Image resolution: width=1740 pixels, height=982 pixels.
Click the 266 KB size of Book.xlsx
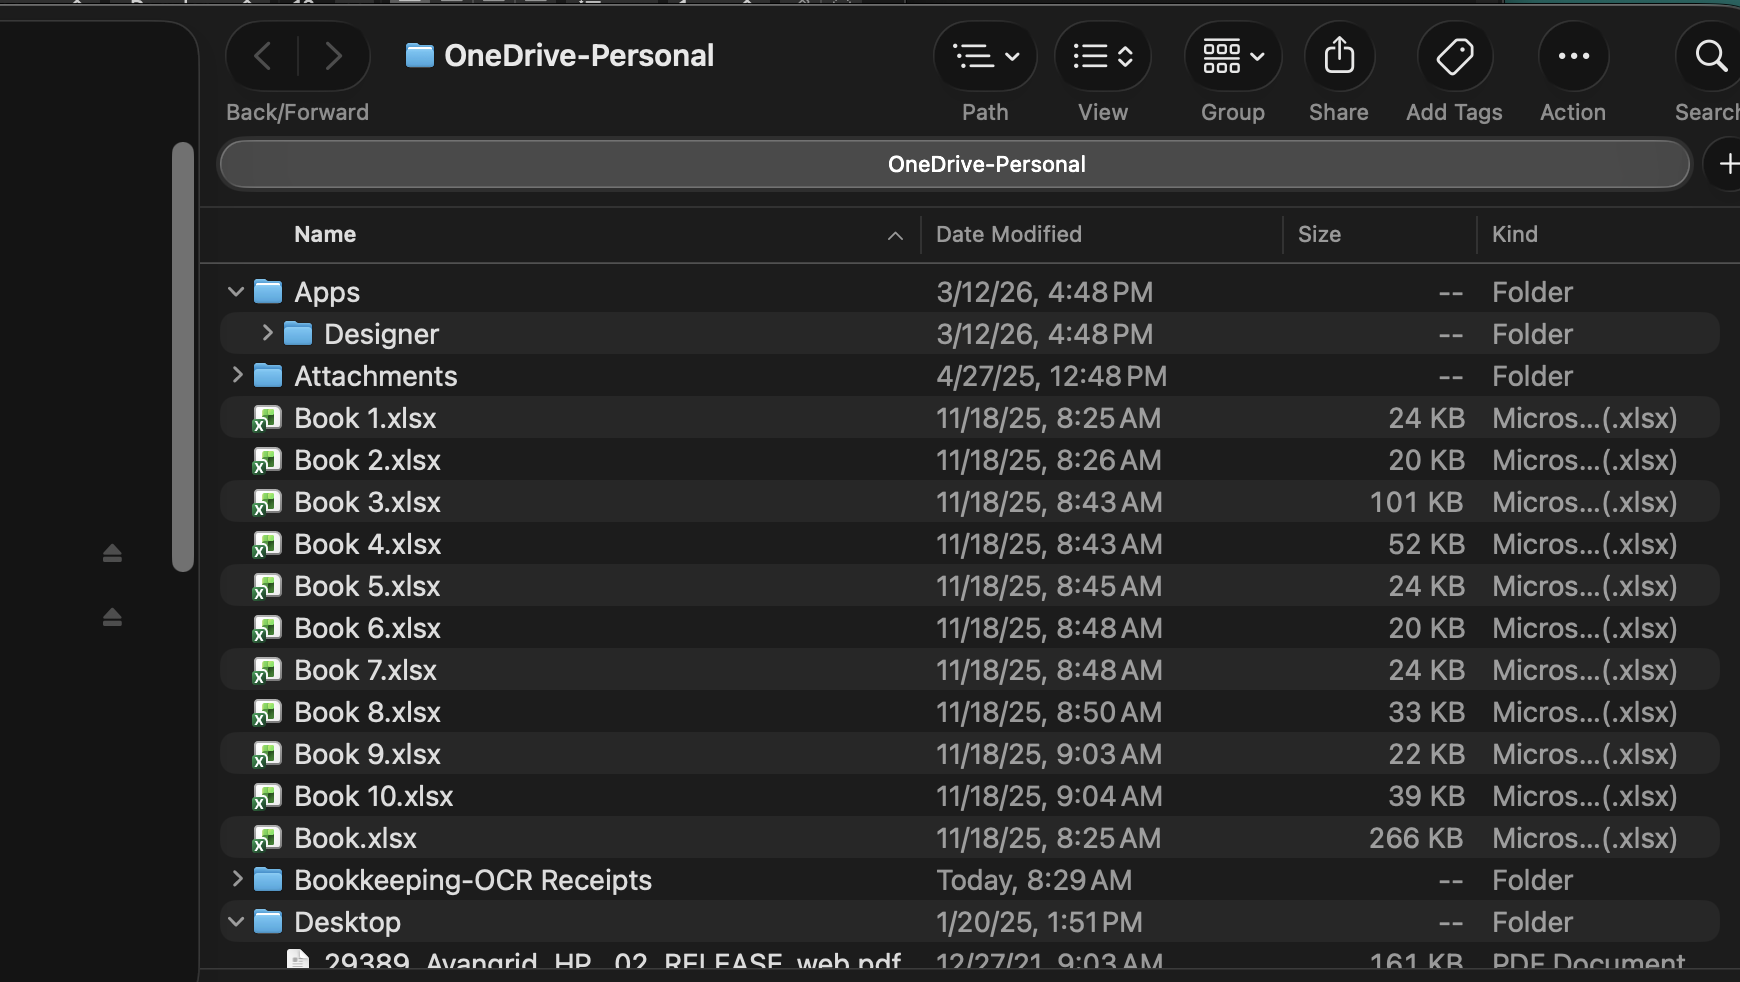pos(1416,838)
